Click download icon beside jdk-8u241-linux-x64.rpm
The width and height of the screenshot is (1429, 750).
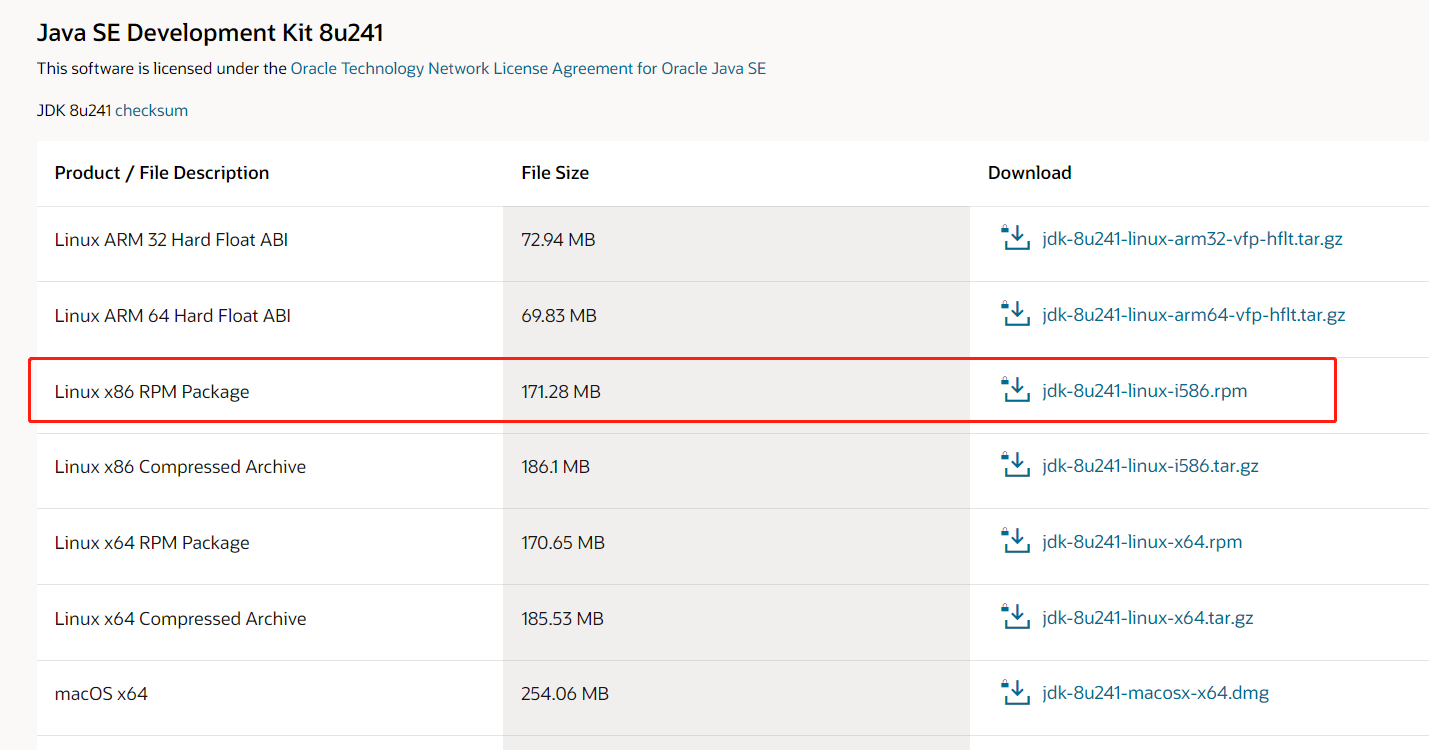(1015, 541)
